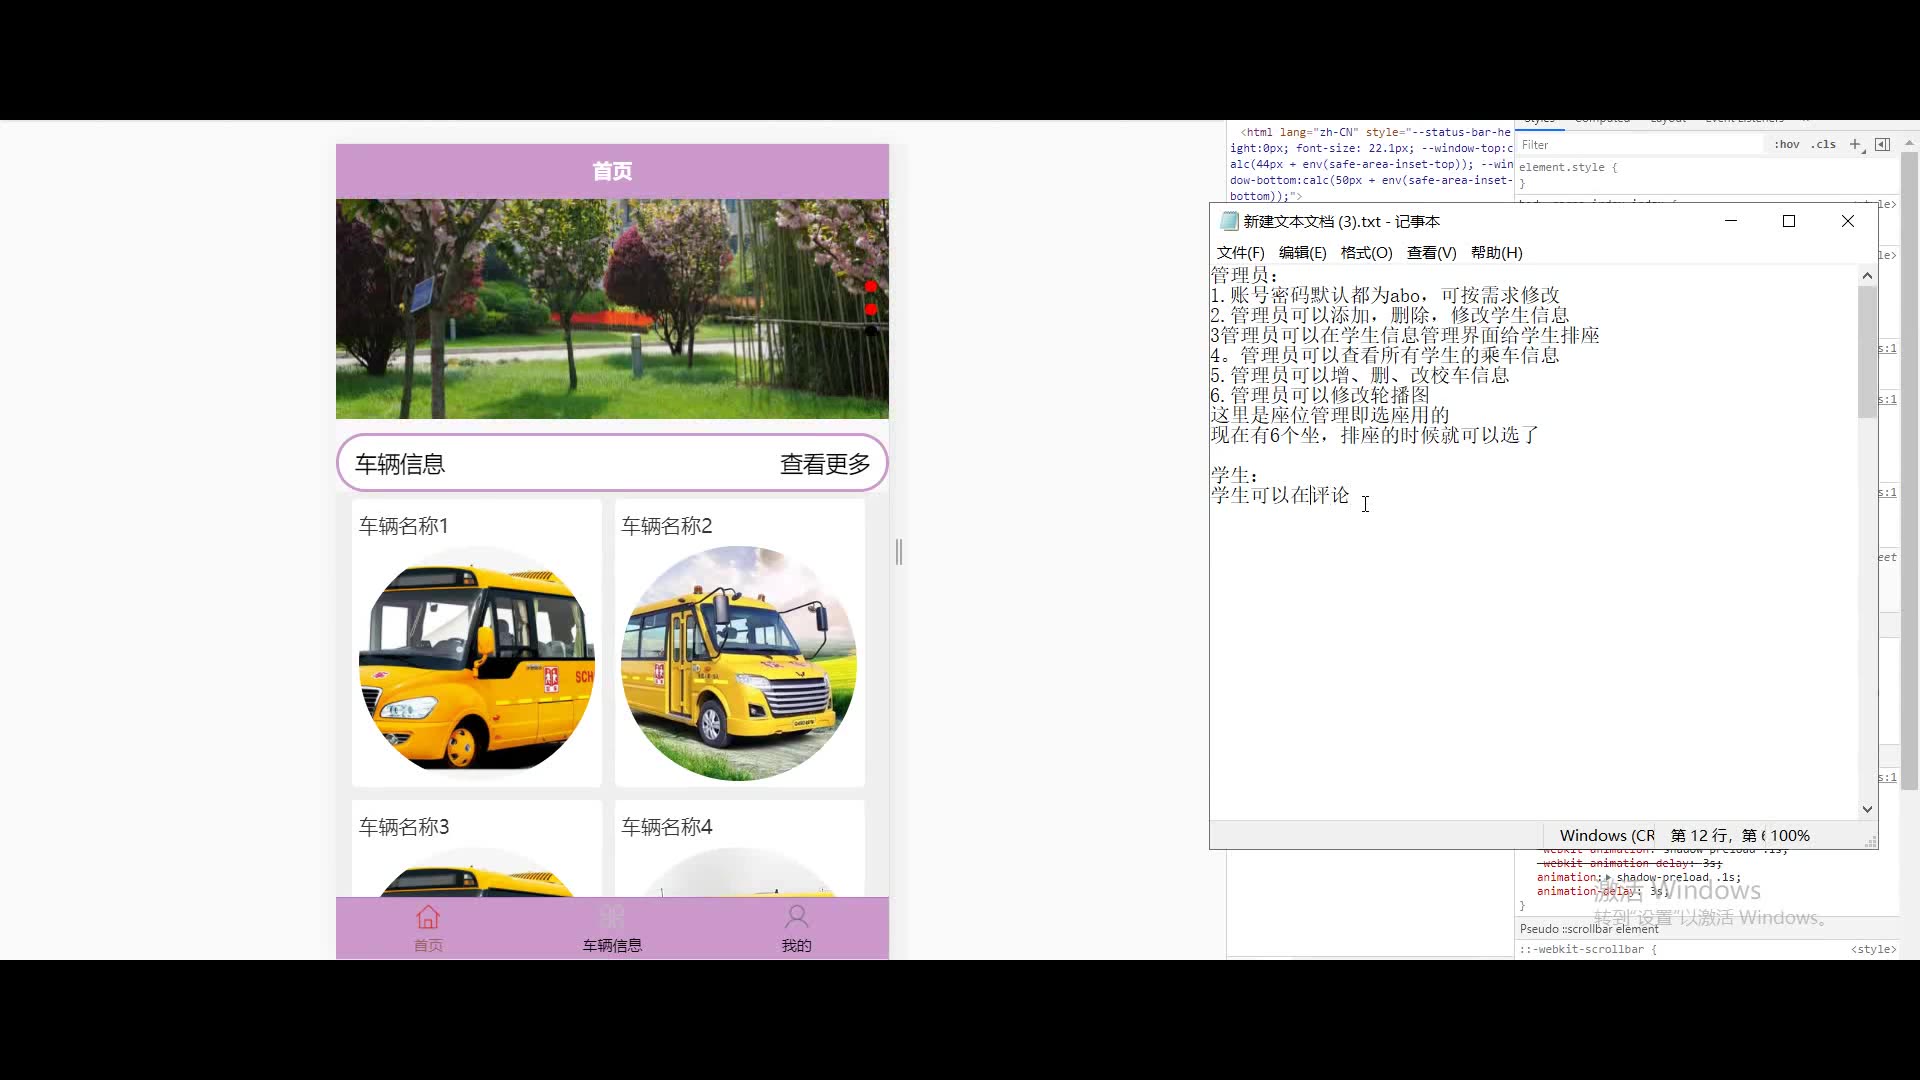Minimize the Notepad window
This screenshot has width=1920, height=1080.
click(x=1731, y=221)
